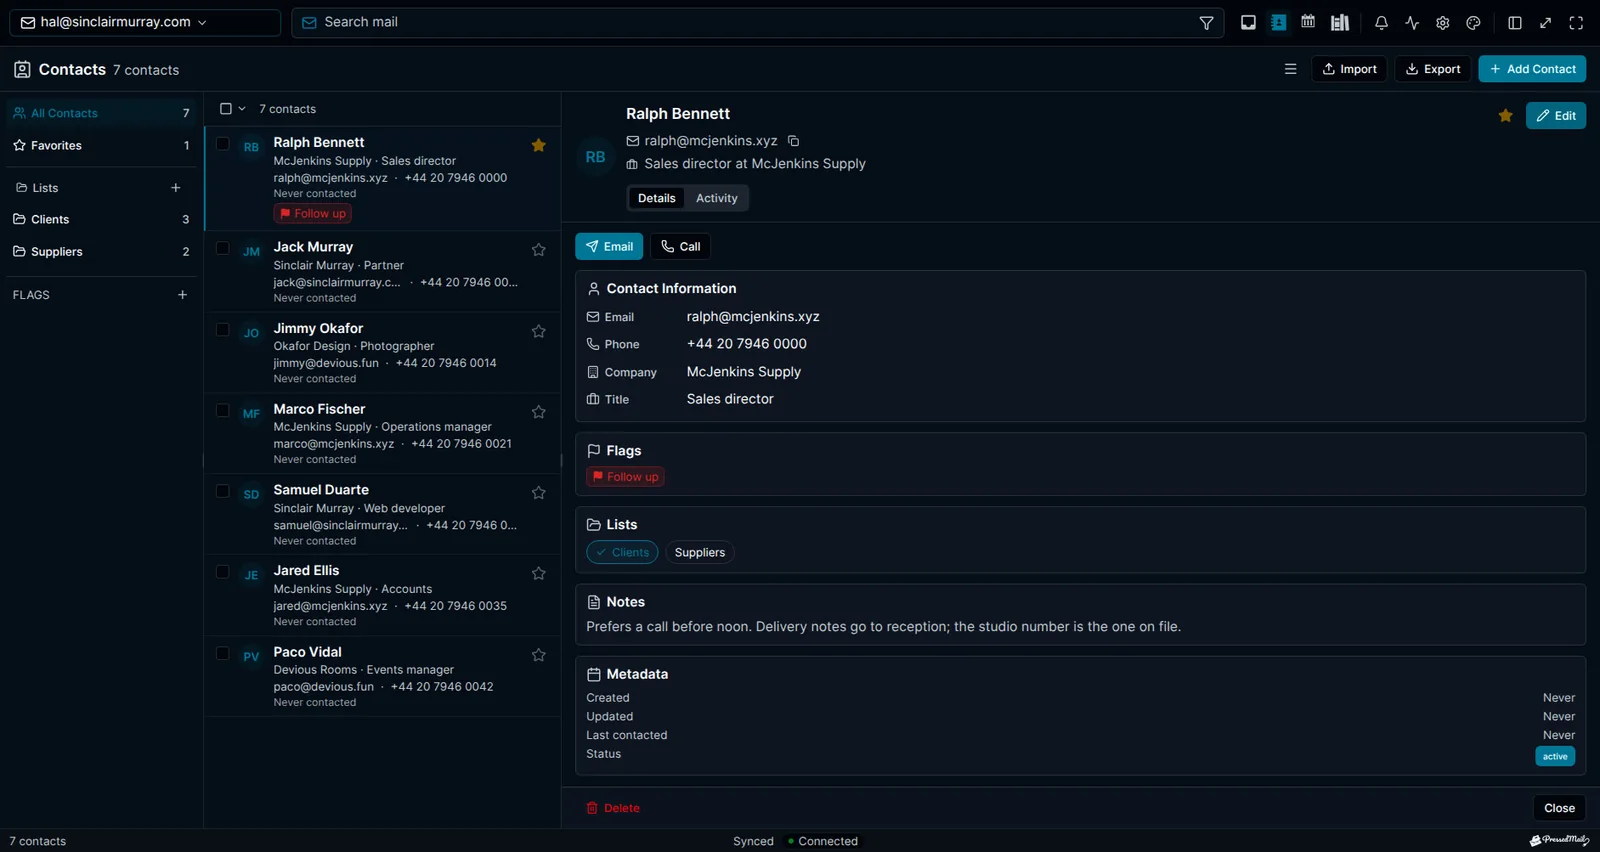Image resolution: width=1600 pixels, height=852 pixels.
Task: Click the Import button
Action: 1349,69
